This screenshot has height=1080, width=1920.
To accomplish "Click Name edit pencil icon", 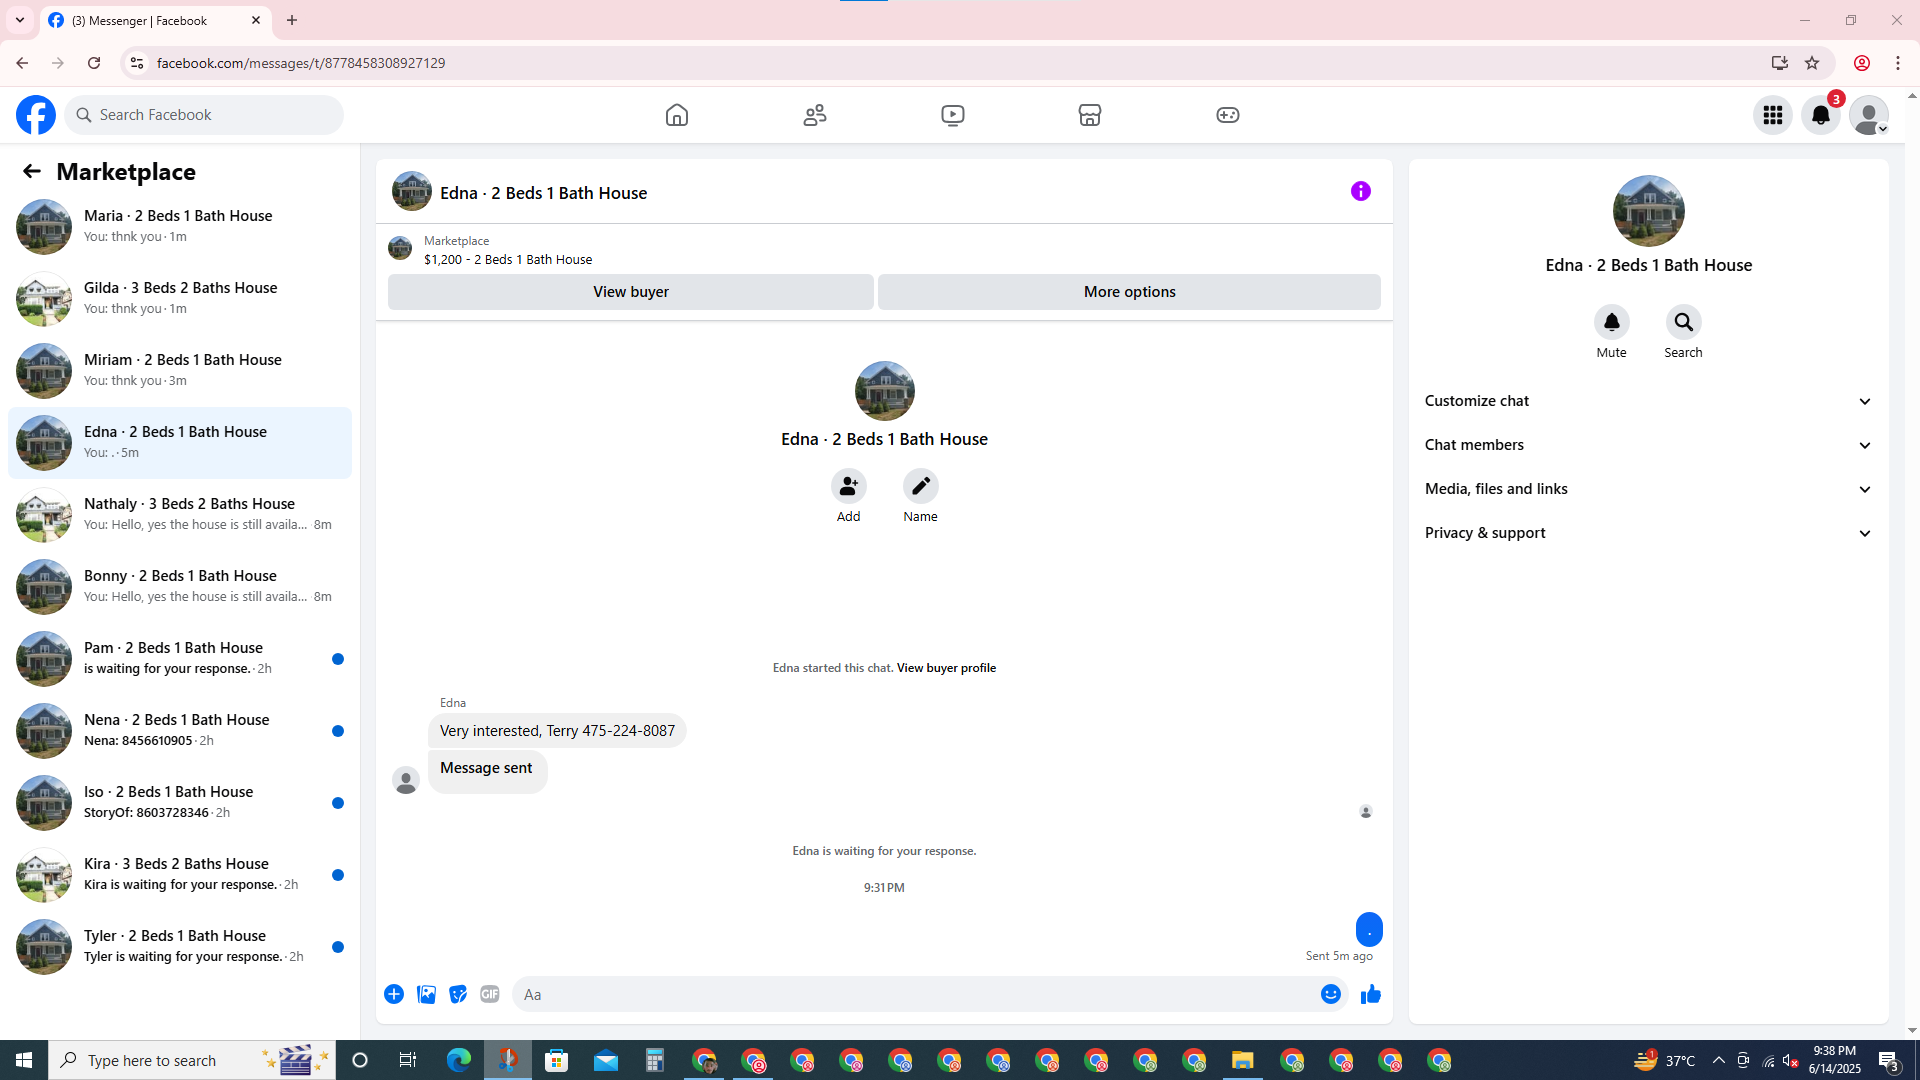I will (x=921, y=486).
